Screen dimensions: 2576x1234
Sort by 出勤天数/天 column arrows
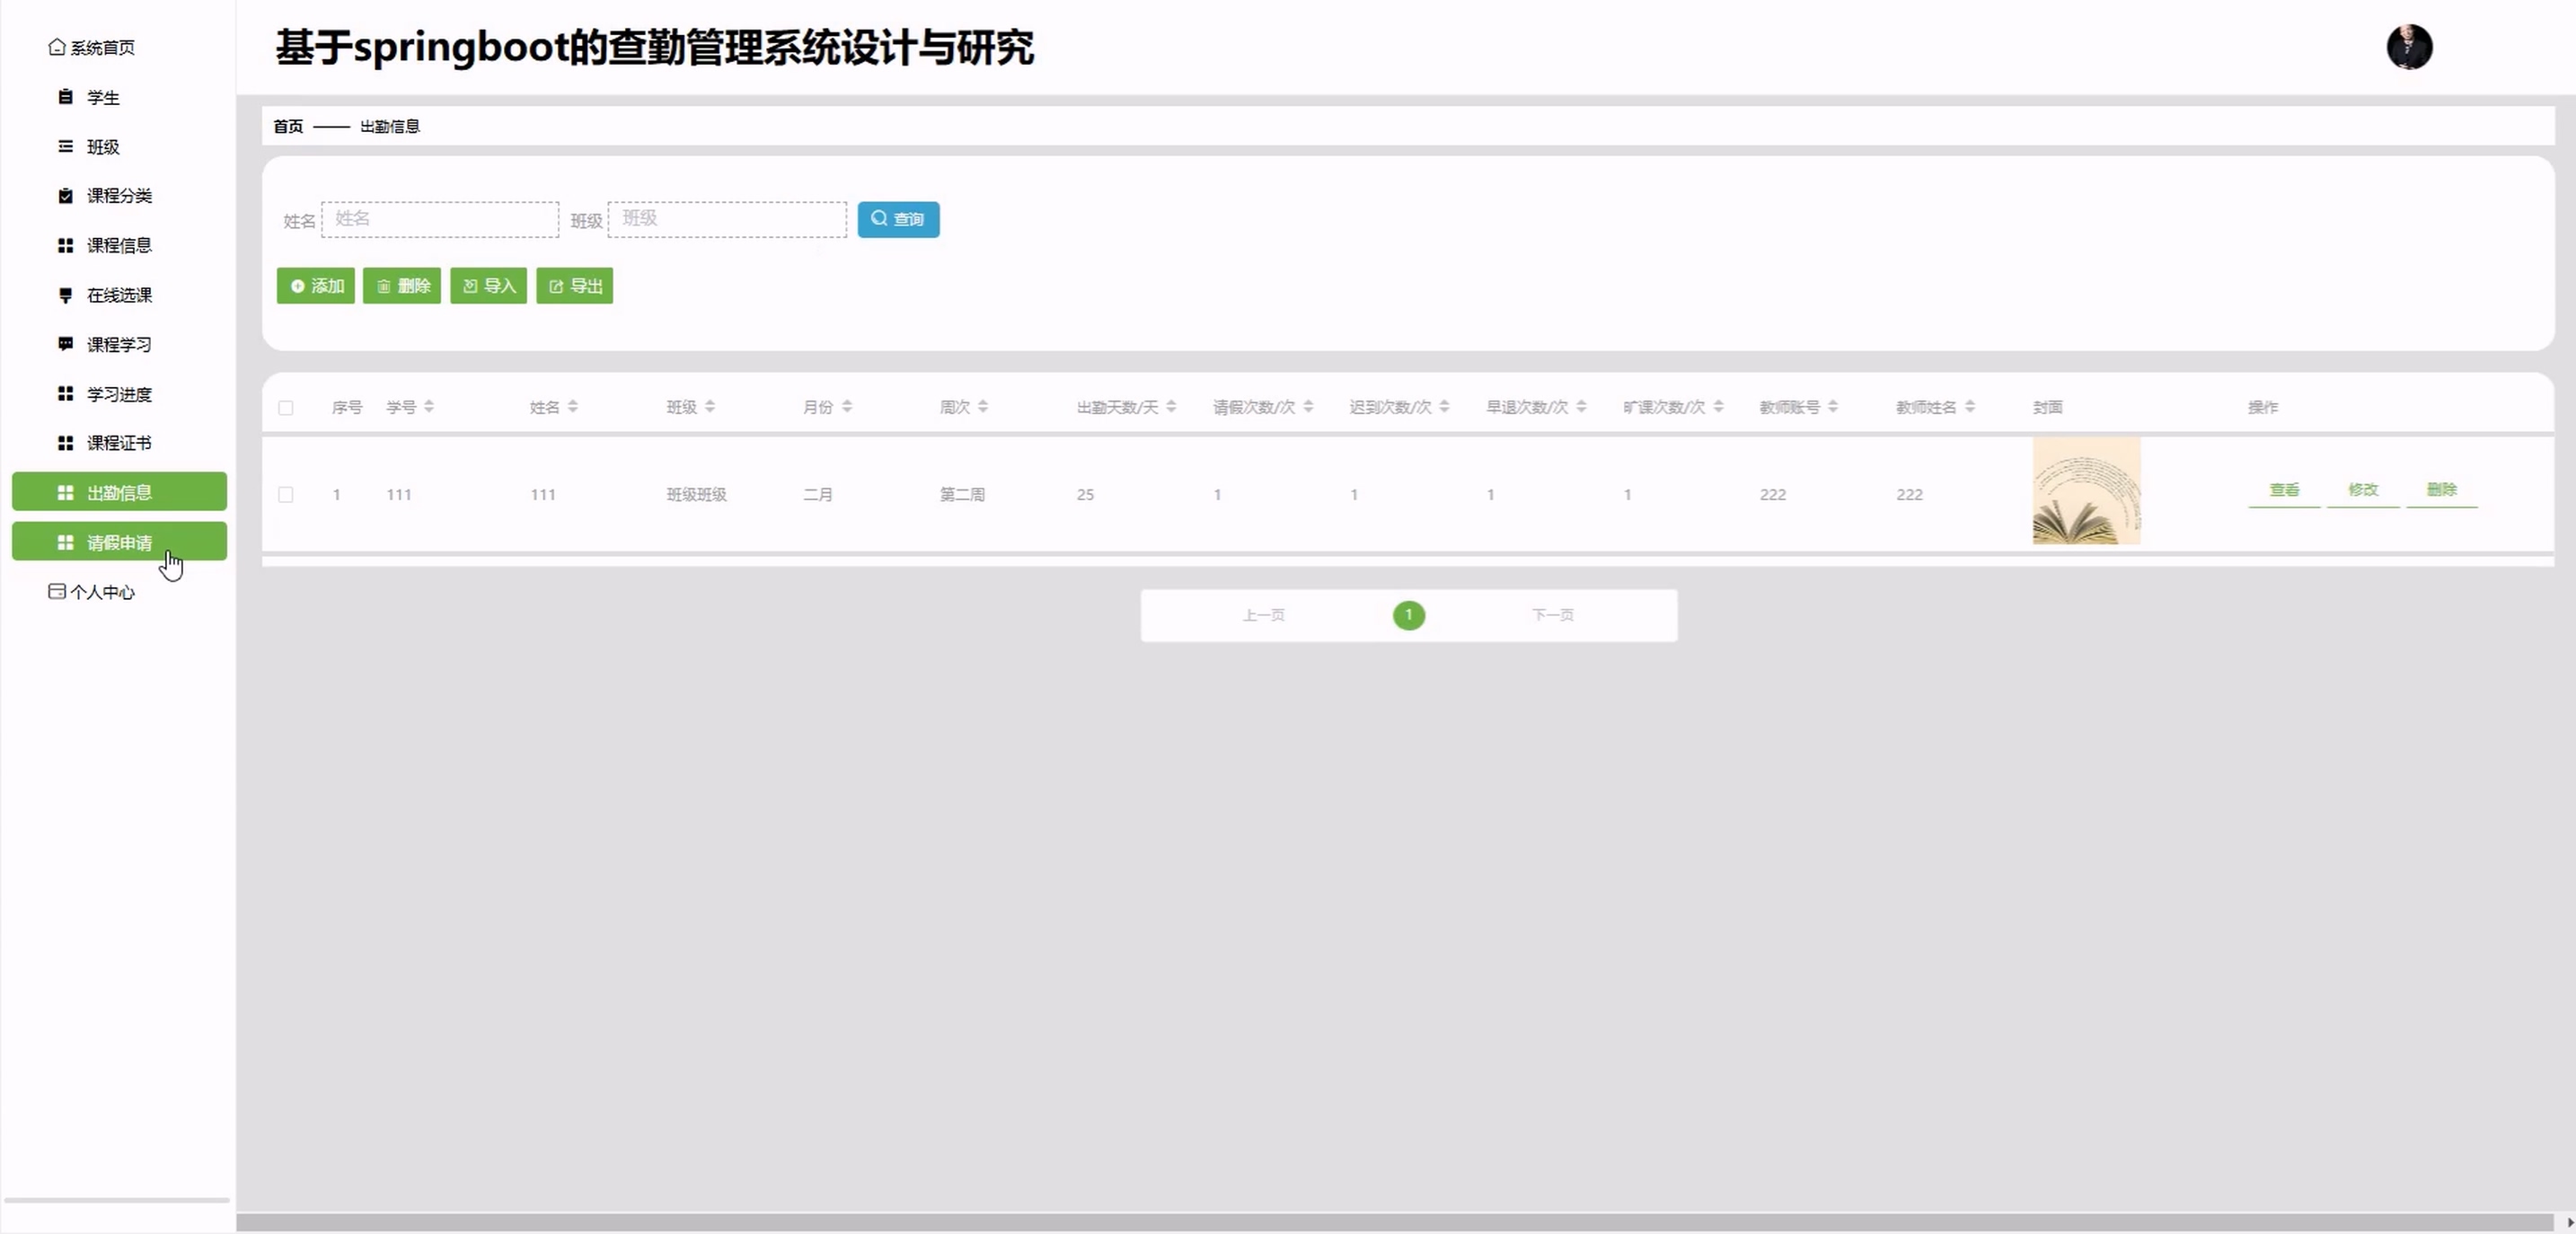(1171, 407)
